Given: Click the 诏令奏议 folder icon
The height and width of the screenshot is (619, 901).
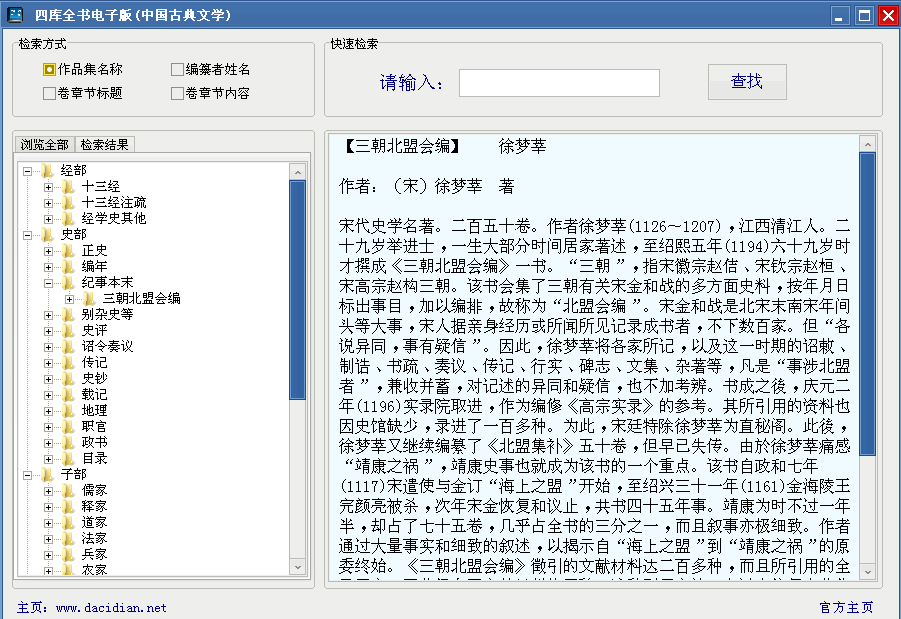Looking at the screenshot, I should [x=68, y=347].
